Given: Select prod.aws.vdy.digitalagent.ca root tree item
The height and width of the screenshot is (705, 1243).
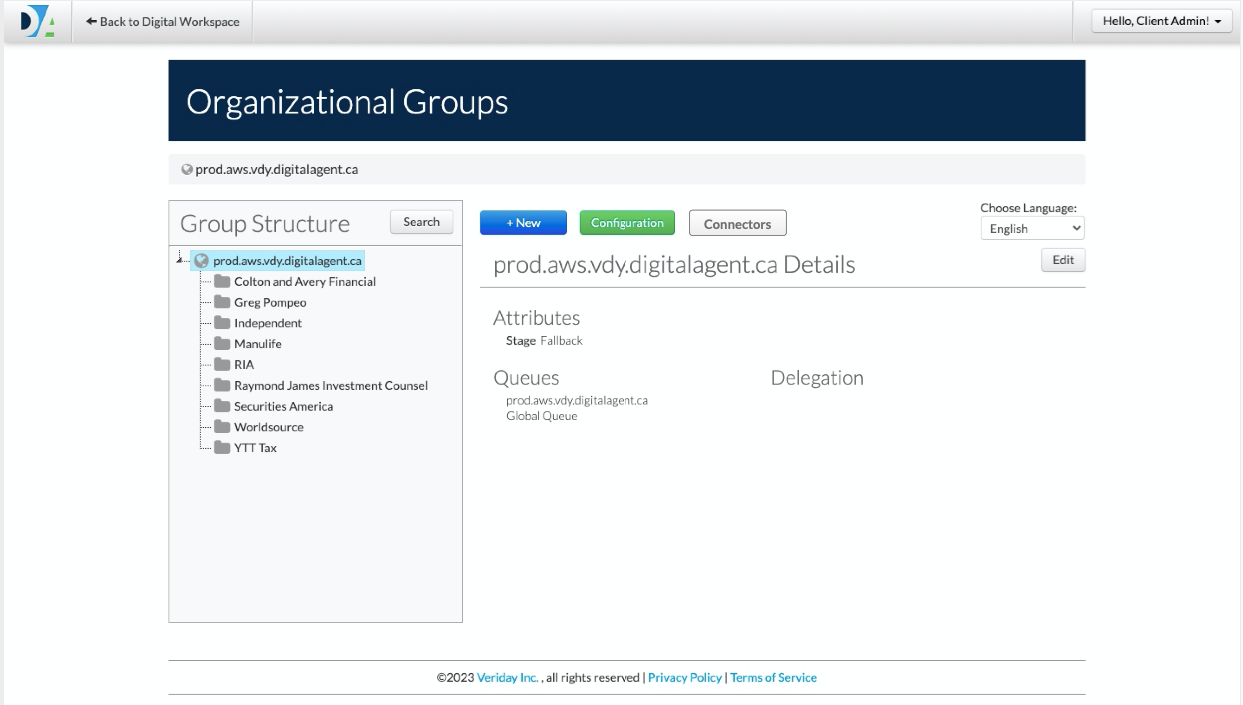Looking at the screenshot, I should pos(287,261).
